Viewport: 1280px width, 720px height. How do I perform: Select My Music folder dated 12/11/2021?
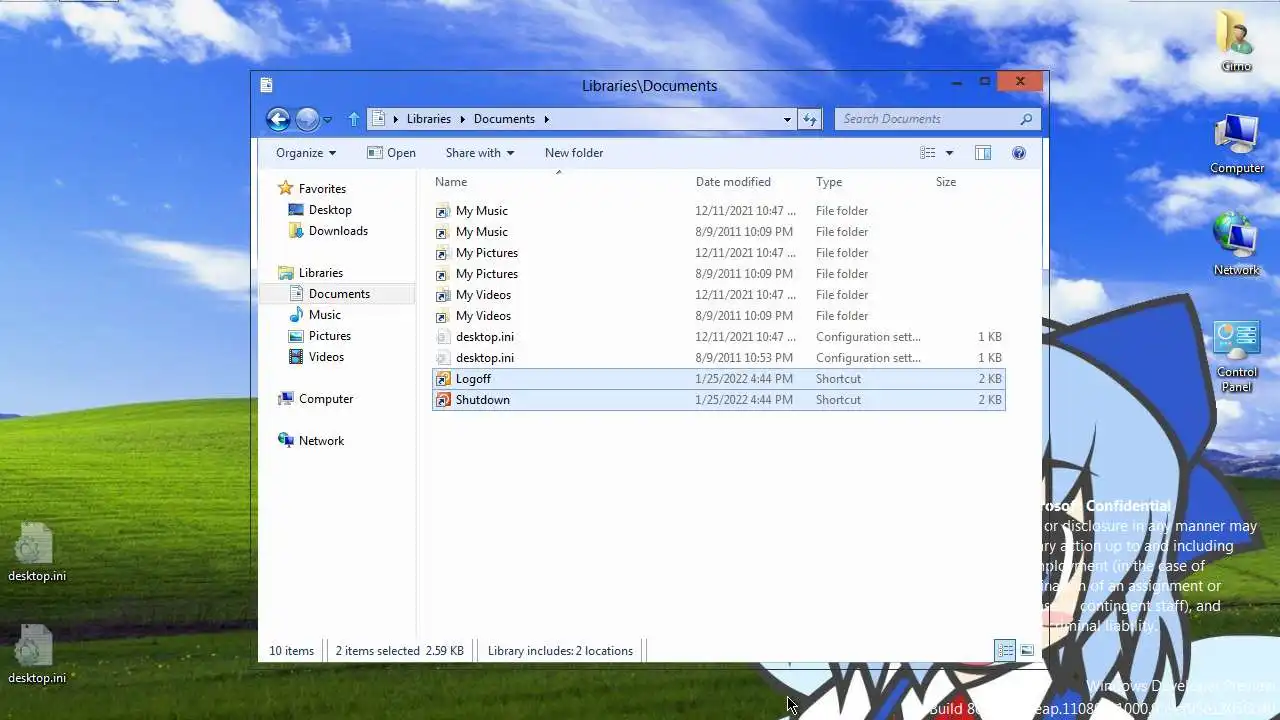718,211
